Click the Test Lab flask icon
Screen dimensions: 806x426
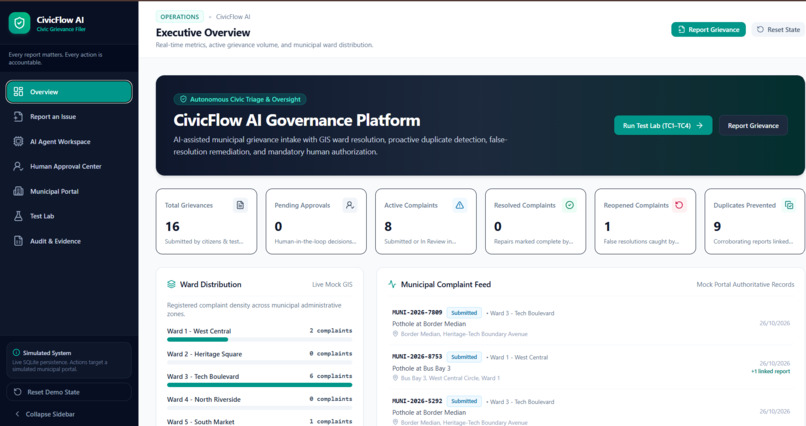pyautogui.click(x=19, y=216)
